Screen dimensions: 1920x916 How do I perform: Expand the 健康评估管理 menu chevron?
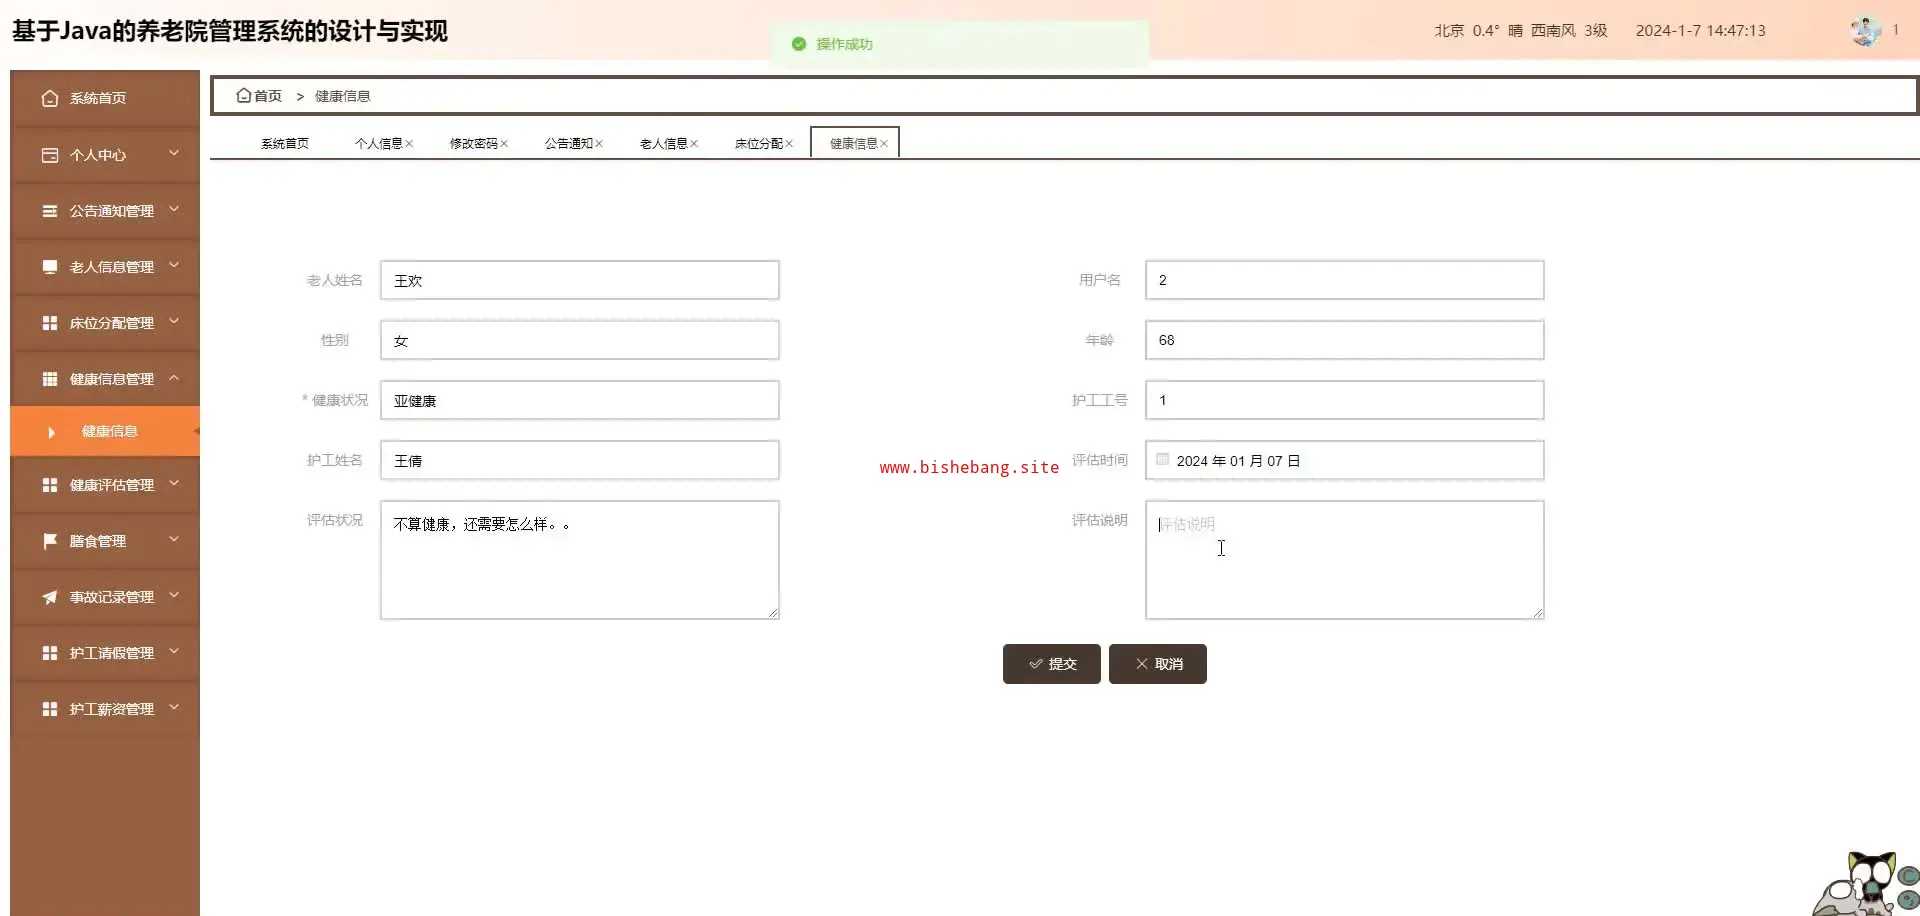[x=174, y=483]
